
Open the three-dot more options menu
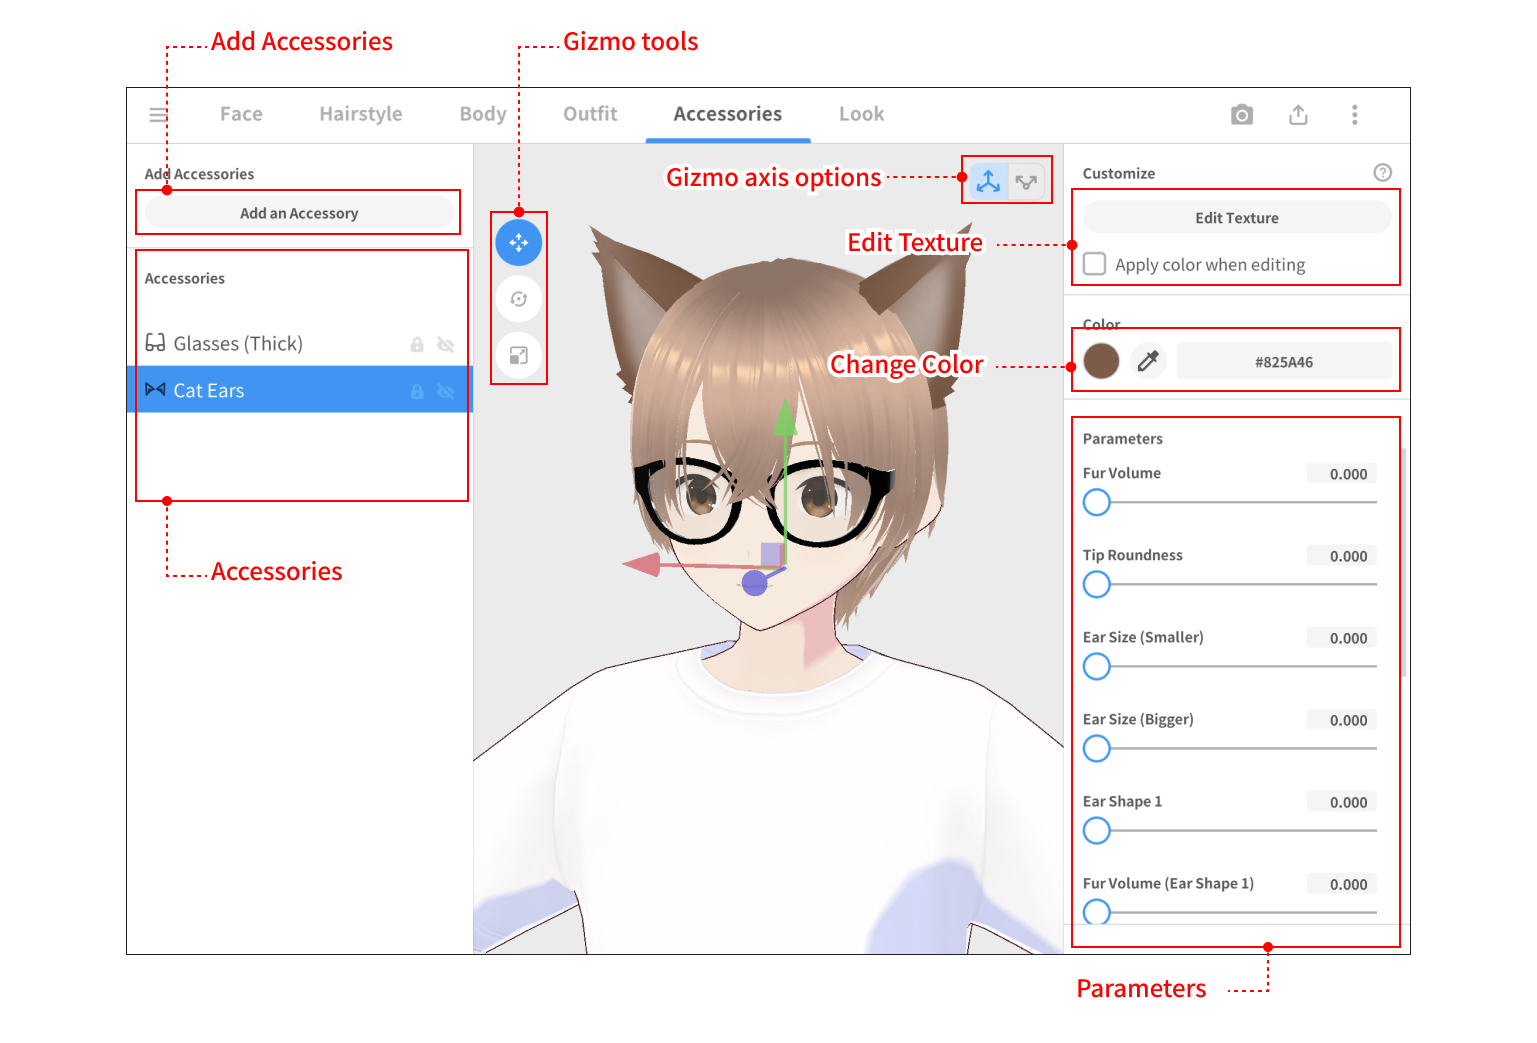tap(1354, 115)
